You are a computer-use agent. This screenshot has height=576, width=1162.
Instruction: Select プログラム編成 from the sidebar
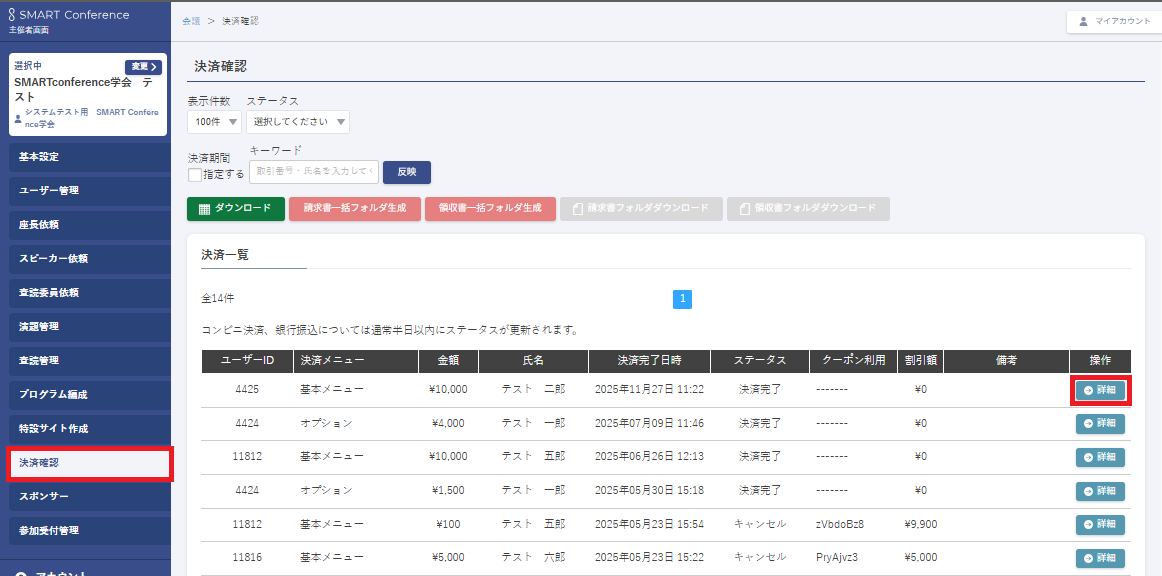(x=85, y=395)
